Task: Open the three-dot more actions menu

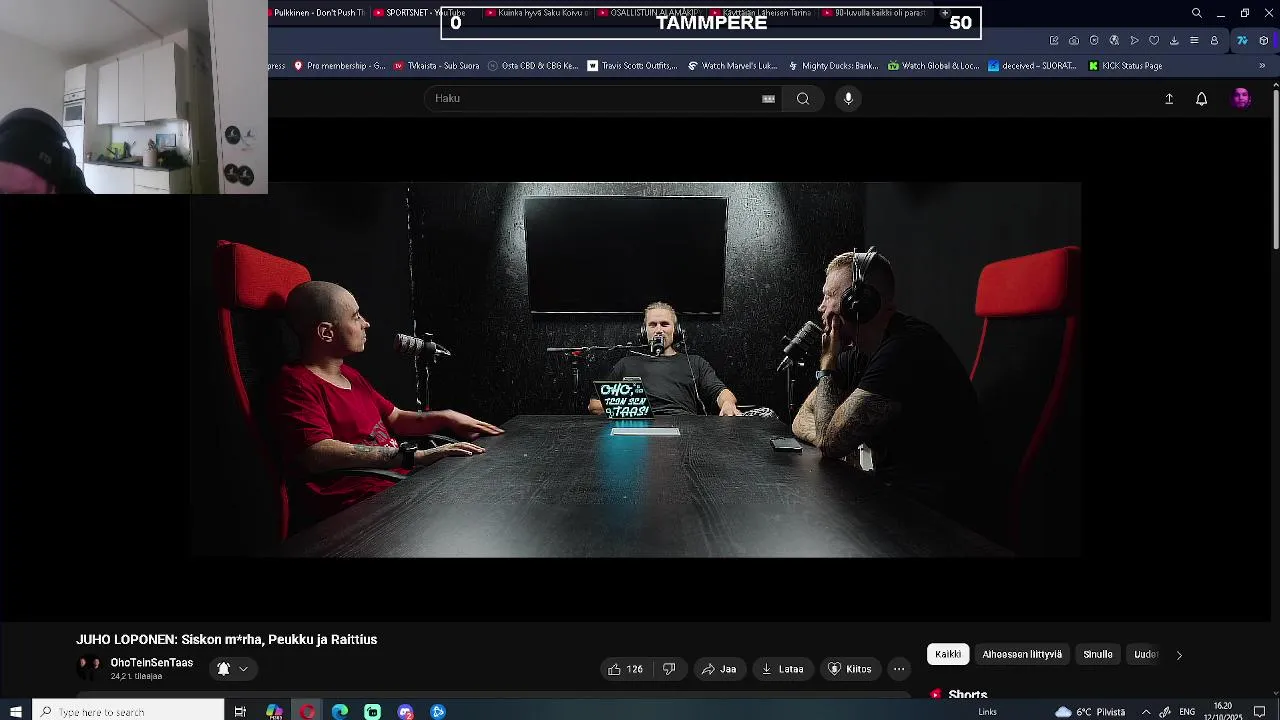Action: pyautogui.click(x=899, y=669)
